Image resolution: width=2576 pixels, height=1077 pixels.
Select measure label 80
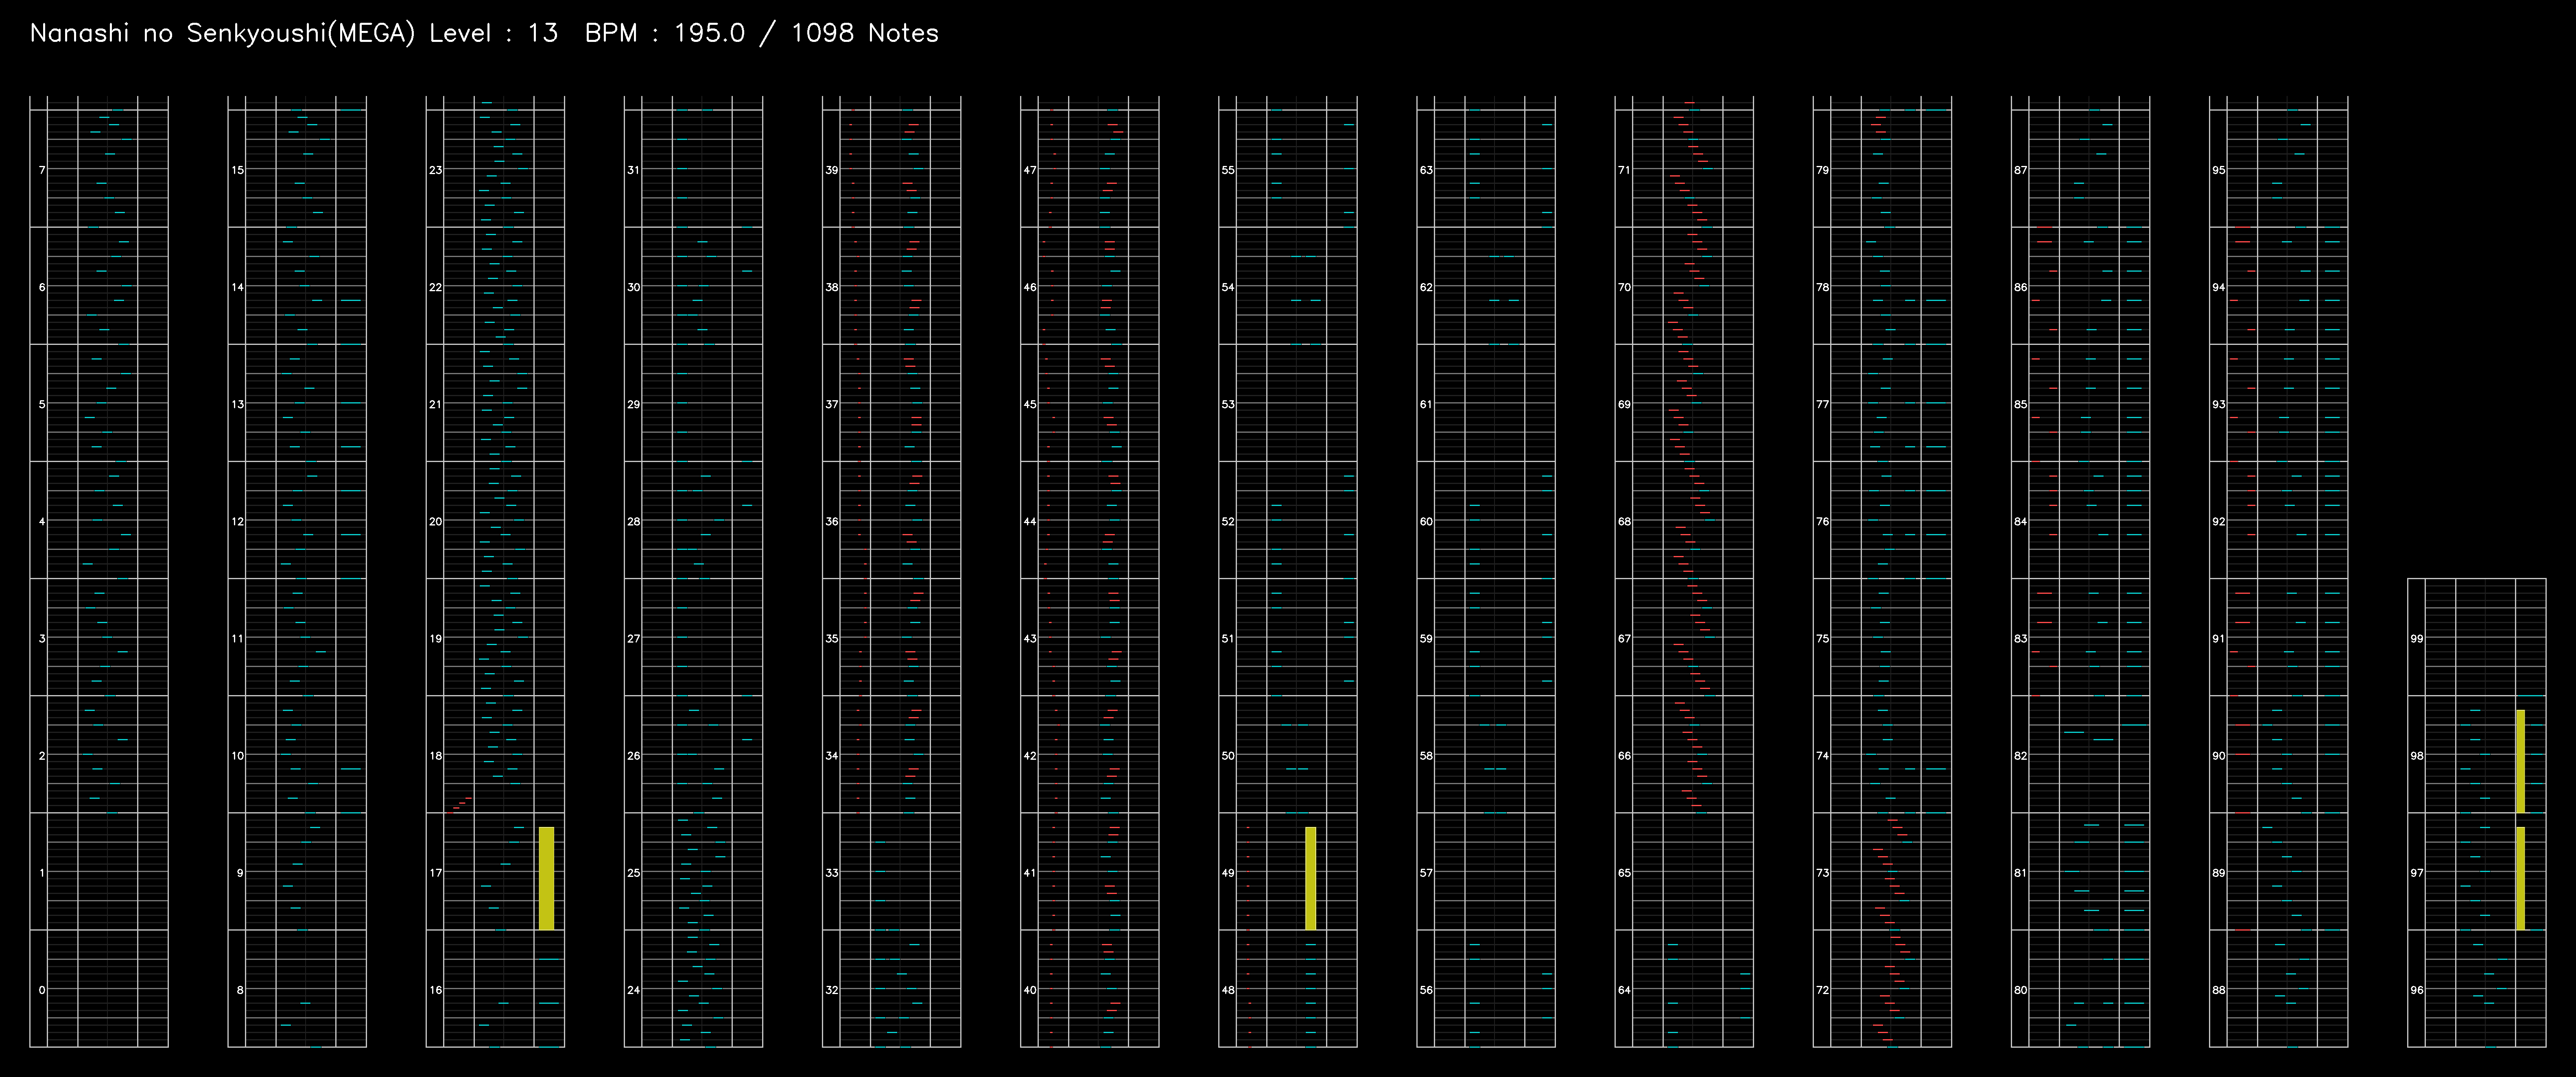(x=2020, y=990)
